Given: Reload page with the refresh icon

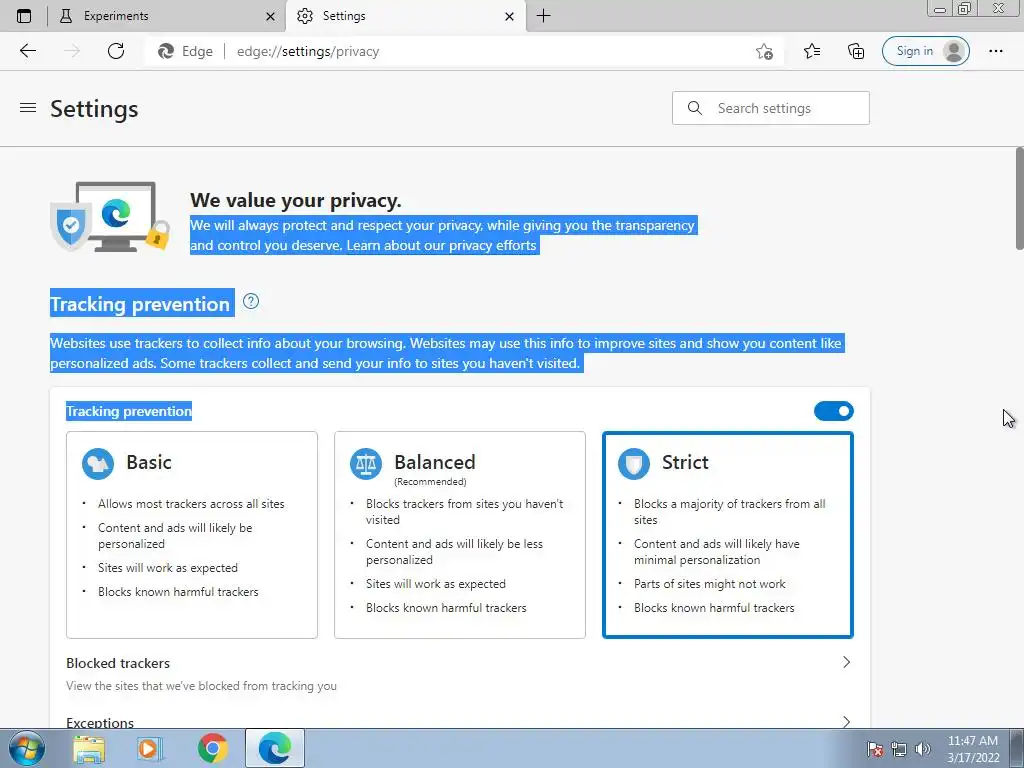Looking at the screenshot, I should 116,51.
